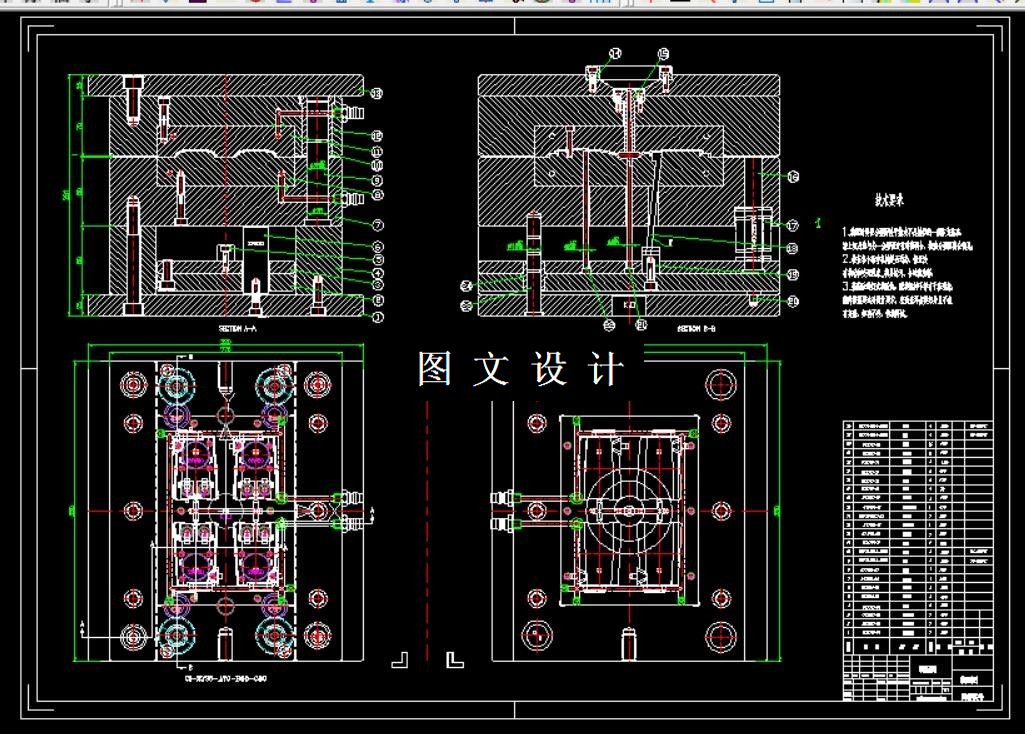Select part balloon number 20

click(792, 301)
